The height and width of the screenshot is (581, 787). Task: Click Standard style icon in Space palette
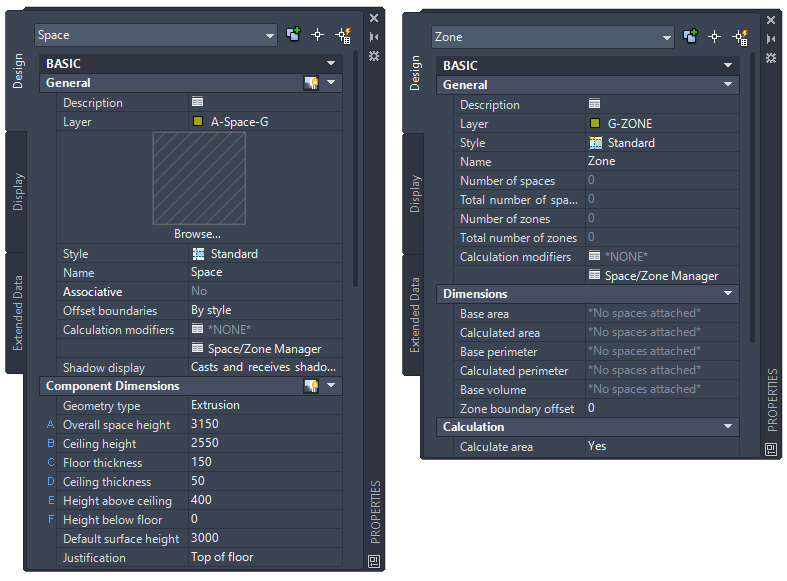pyautogui.click(x=198, y=254)
